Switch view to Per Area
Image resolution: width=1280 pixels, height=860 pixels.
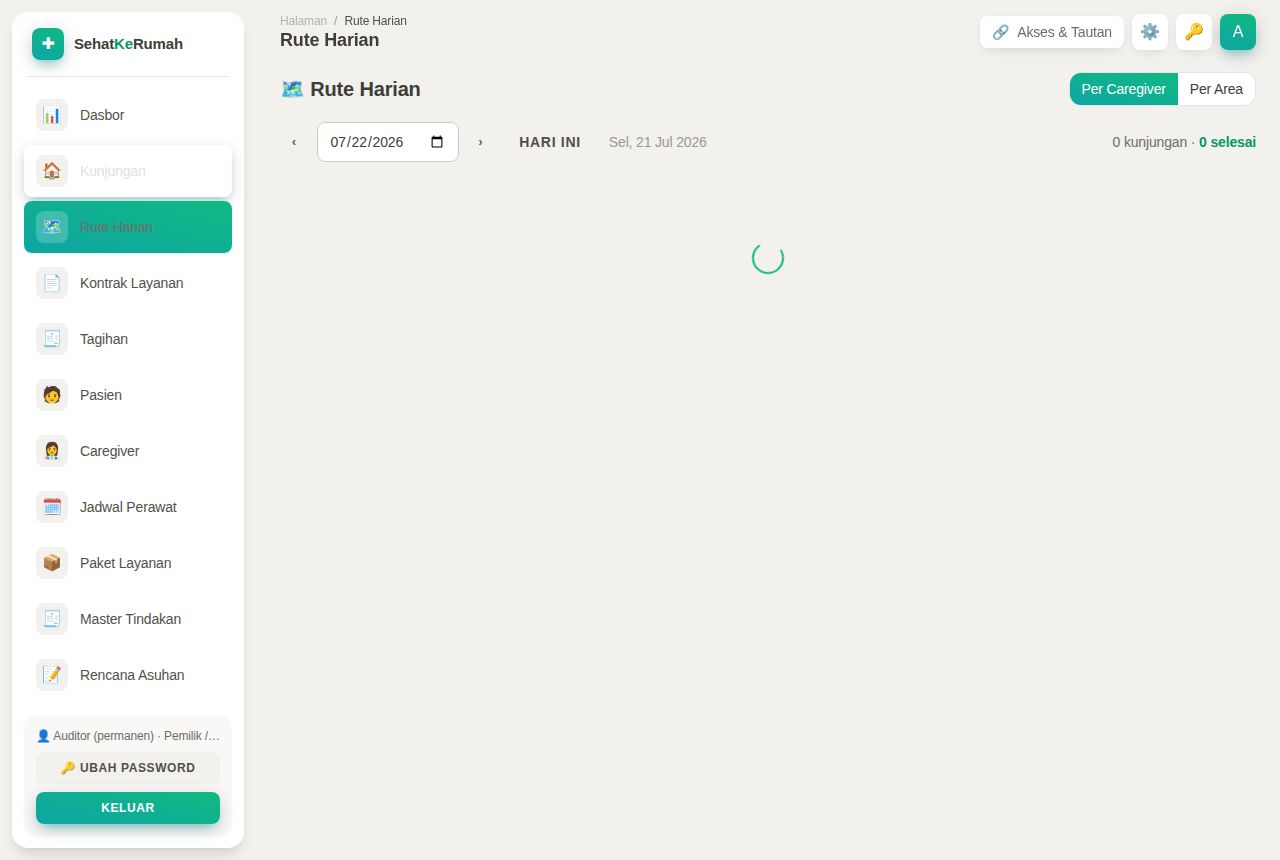pos(1216,89)
